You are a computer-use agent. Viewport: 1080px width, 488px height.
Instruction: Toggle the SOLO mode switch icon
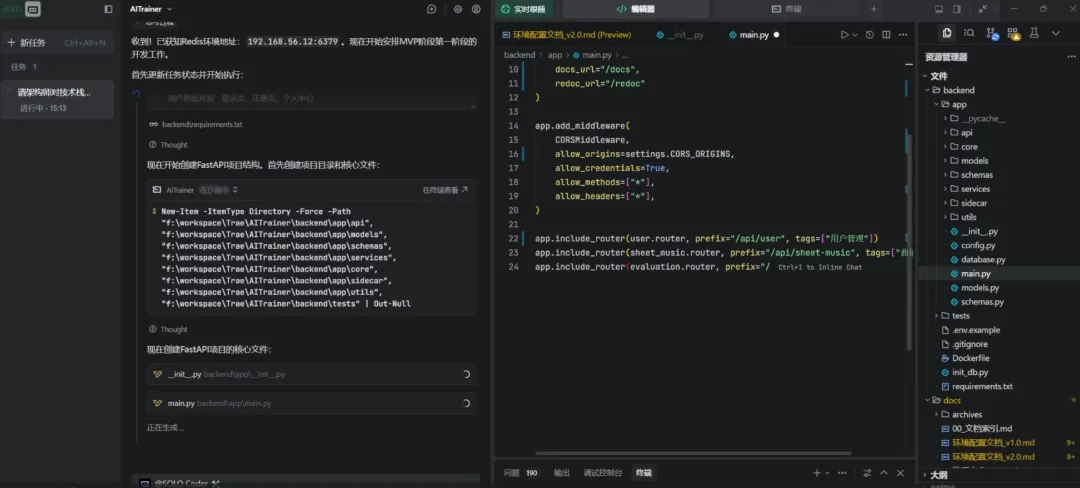tap(32, 9)
